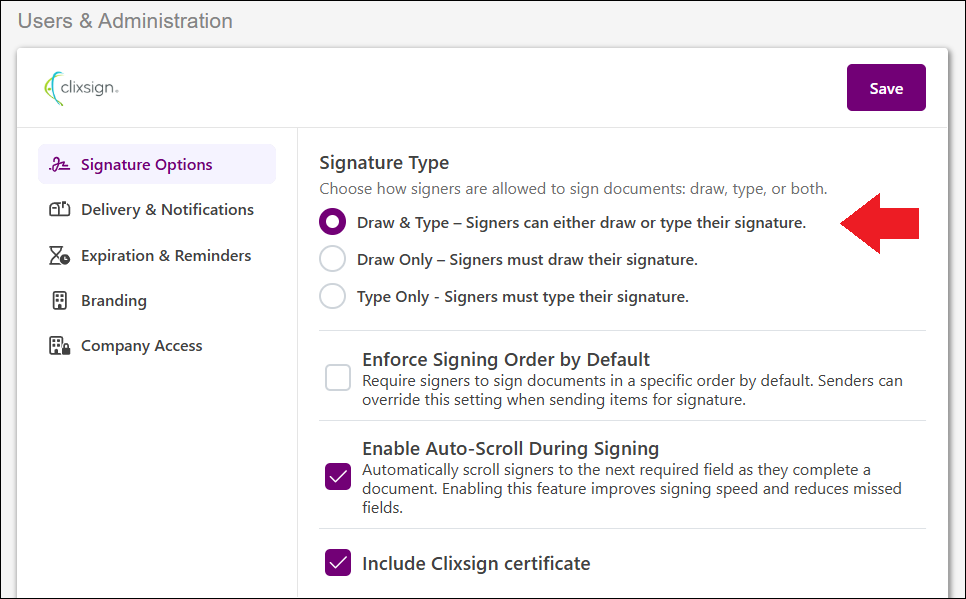Toggle the Include Clixsign certificate checkbox

pyautogui.click(x=338, y=563)
